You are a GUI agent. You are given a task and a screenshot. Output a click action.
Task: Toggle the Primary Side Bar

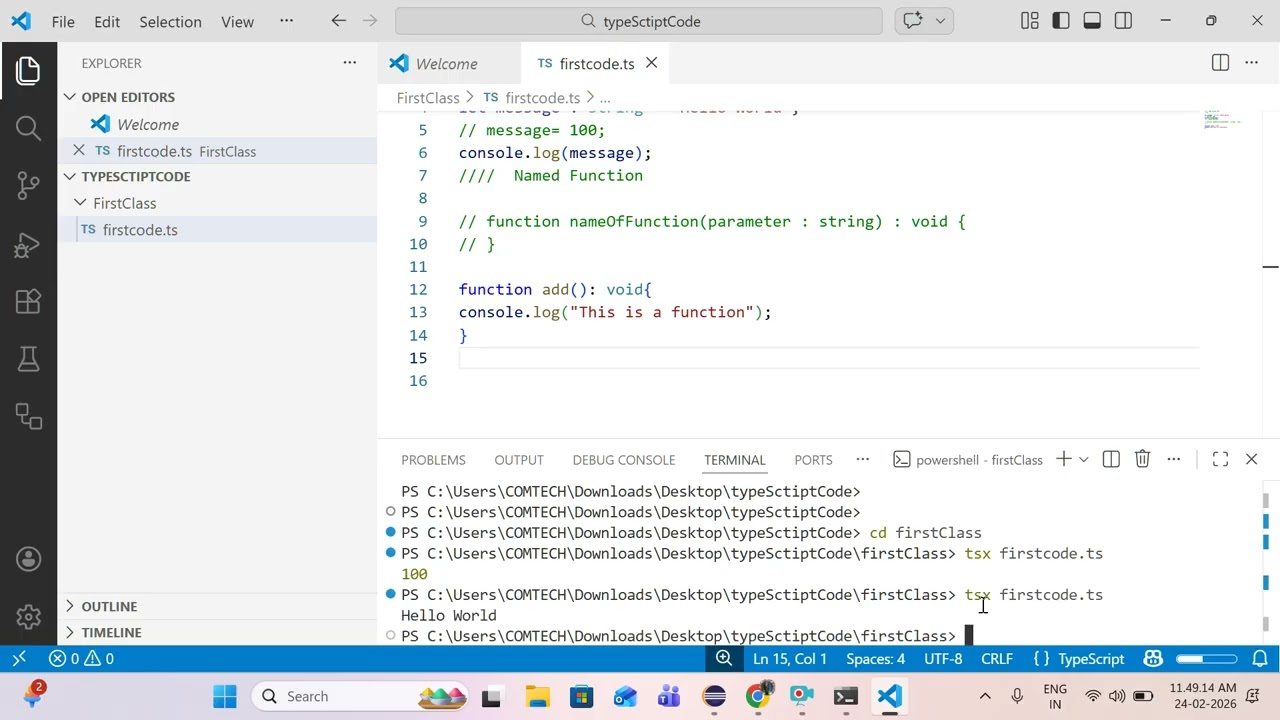coord(1061,21)
